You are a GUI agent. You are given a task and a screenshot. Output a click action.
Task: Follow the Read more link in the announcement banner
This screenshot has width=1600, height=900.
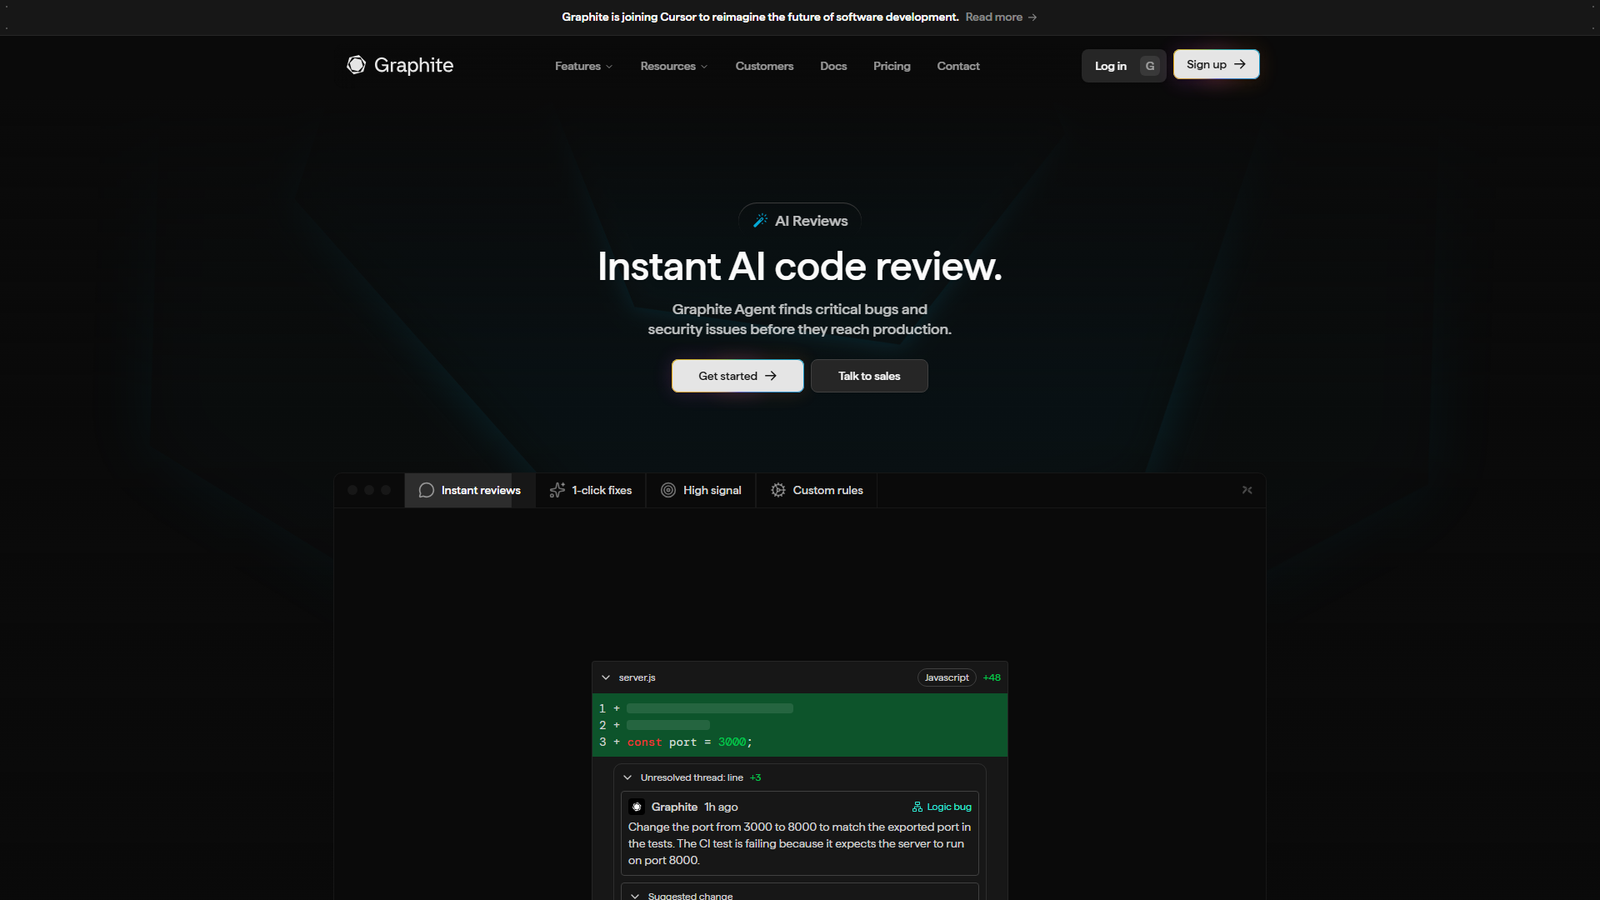coord(1000,17)
